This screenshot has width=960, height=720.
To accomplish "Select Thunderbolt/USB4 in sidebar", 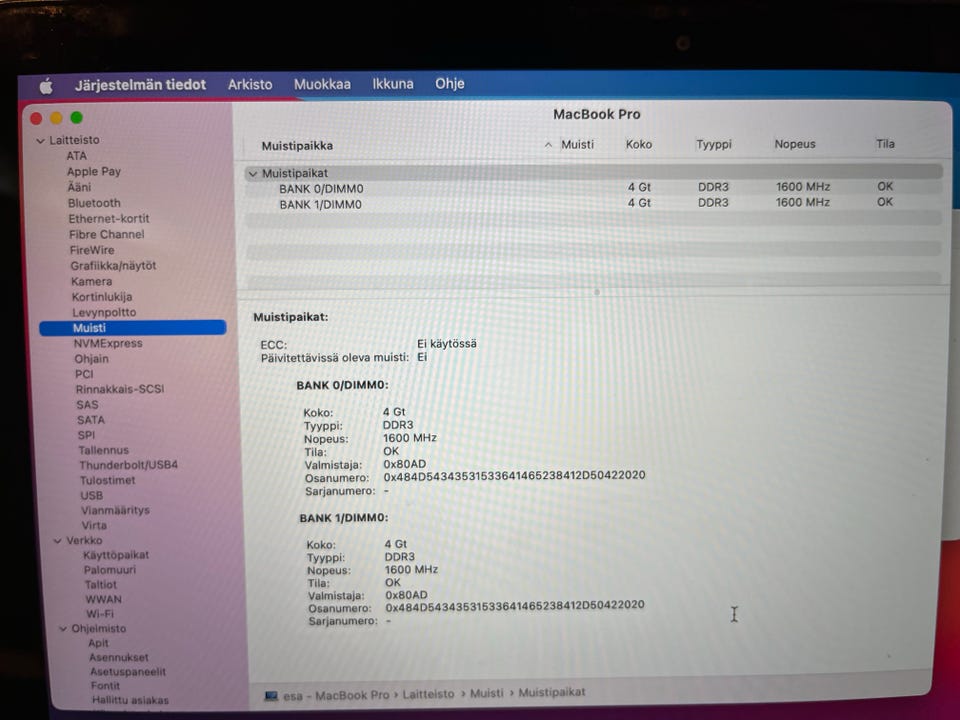I will coord(129,465).
